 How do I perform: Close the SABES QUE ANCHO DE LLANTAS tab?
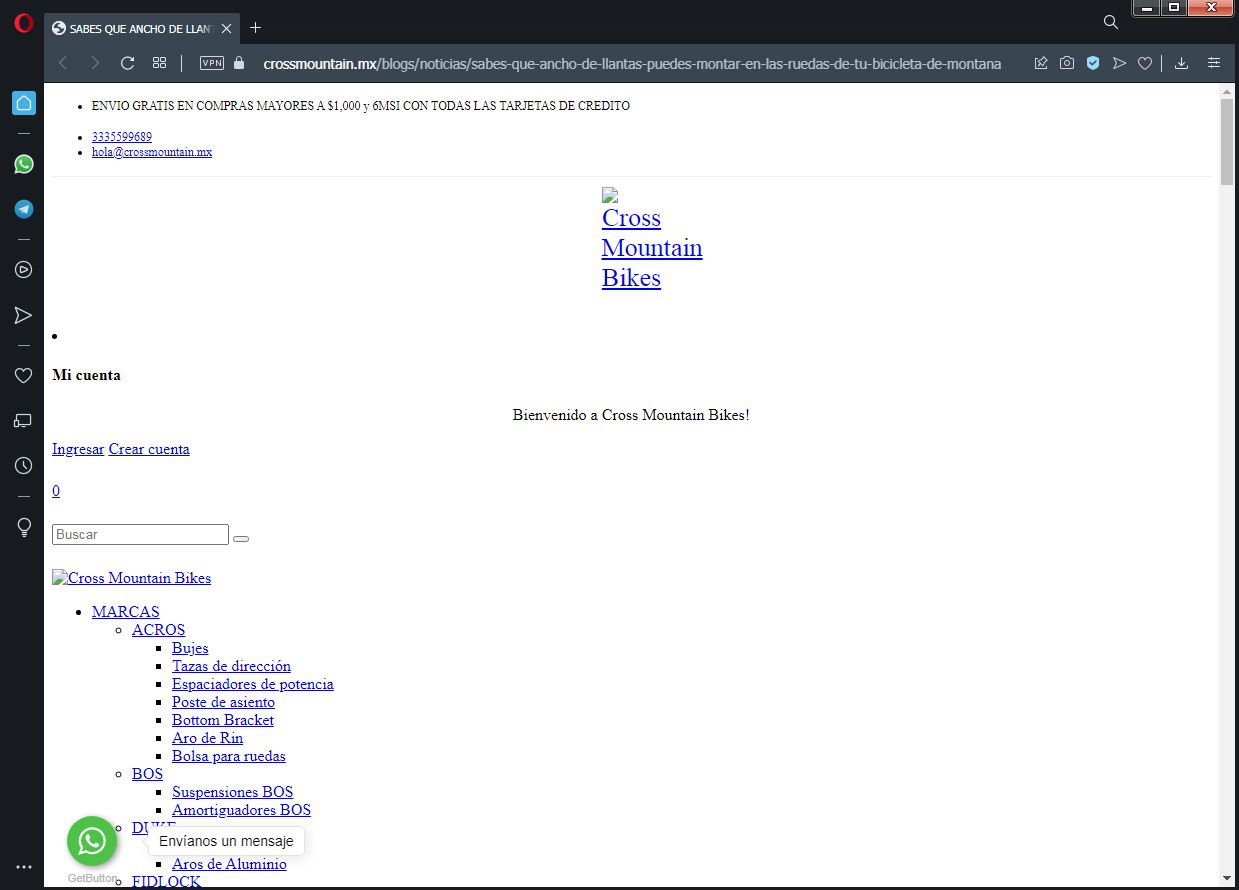coord(226,29)
